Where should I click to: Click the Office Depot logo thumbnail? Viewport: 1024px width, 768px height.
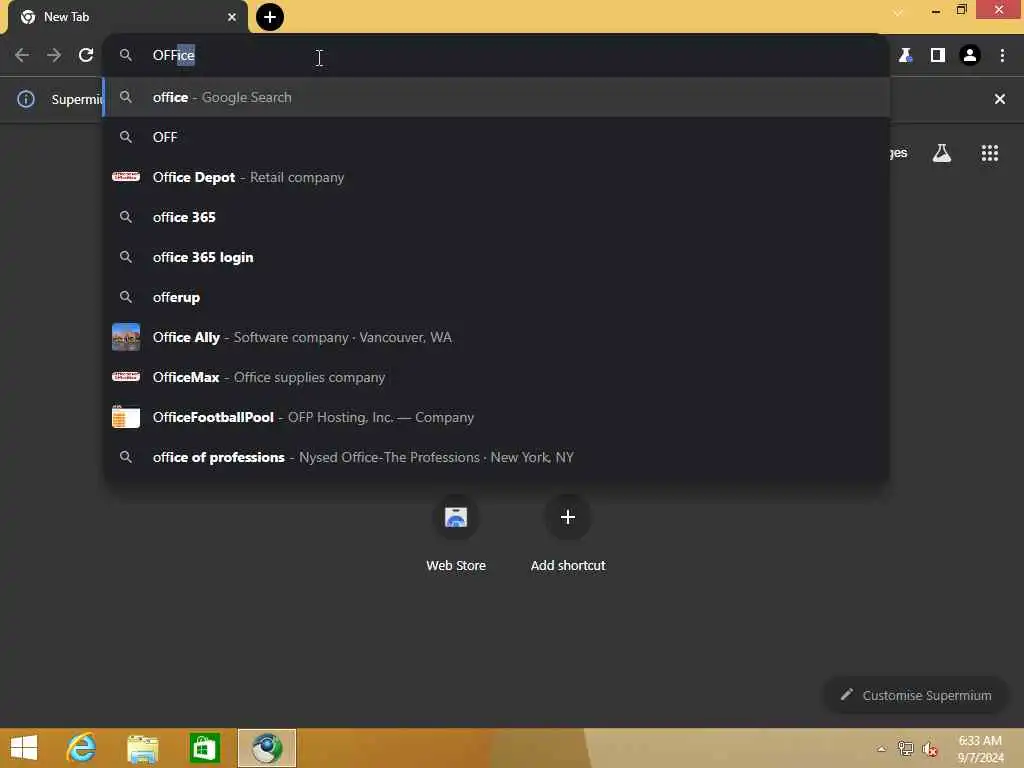click(126, 176)
